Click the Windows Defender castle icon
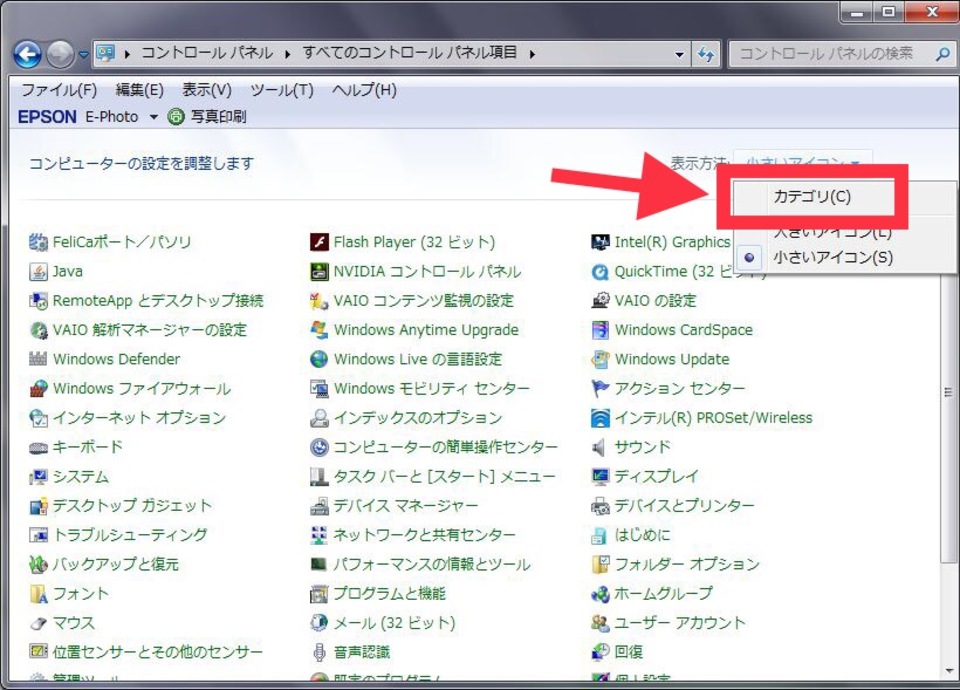Screen dimensions: 960x690 pos(38,359)
